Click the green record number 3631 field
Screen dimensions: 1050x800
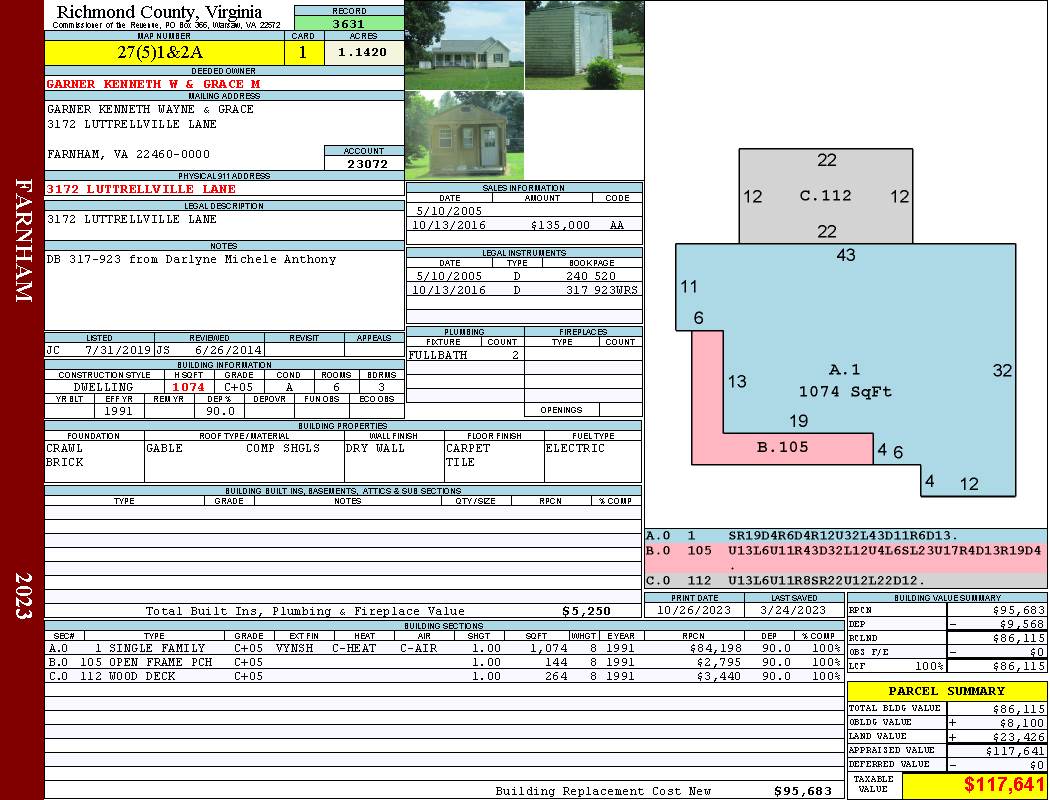(349, 23)
